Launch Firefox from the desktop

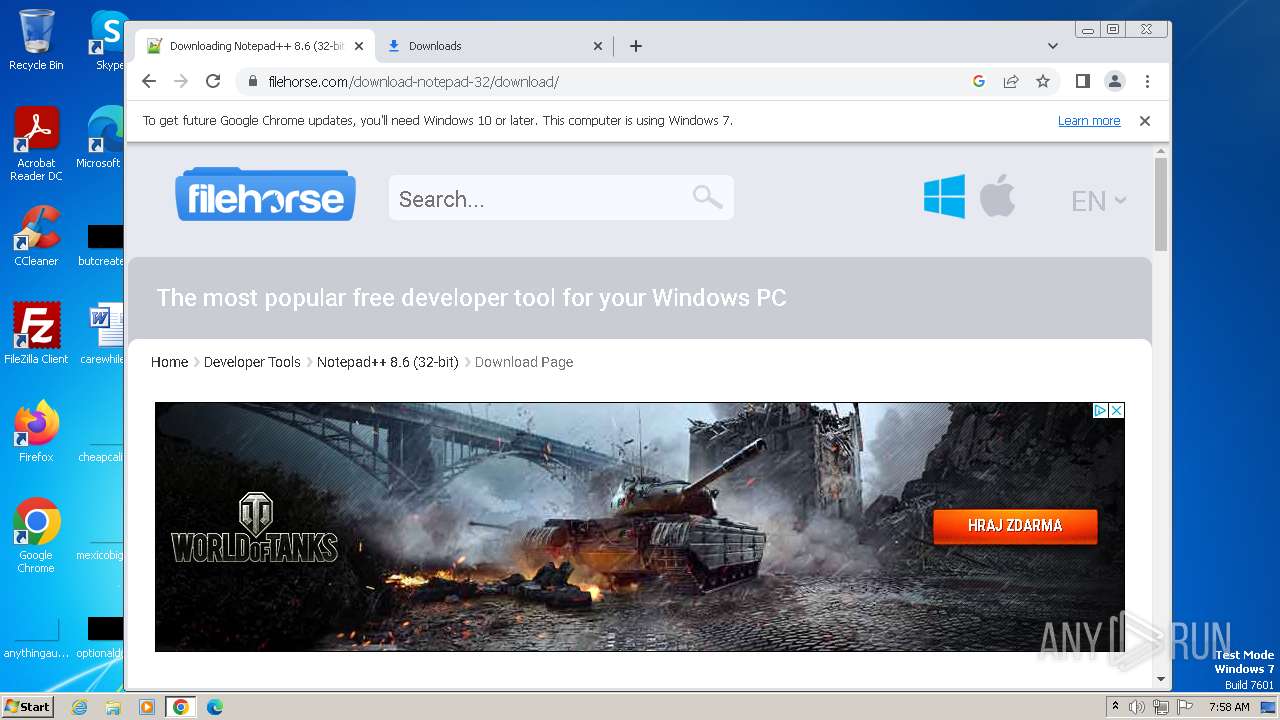(36, 431)
